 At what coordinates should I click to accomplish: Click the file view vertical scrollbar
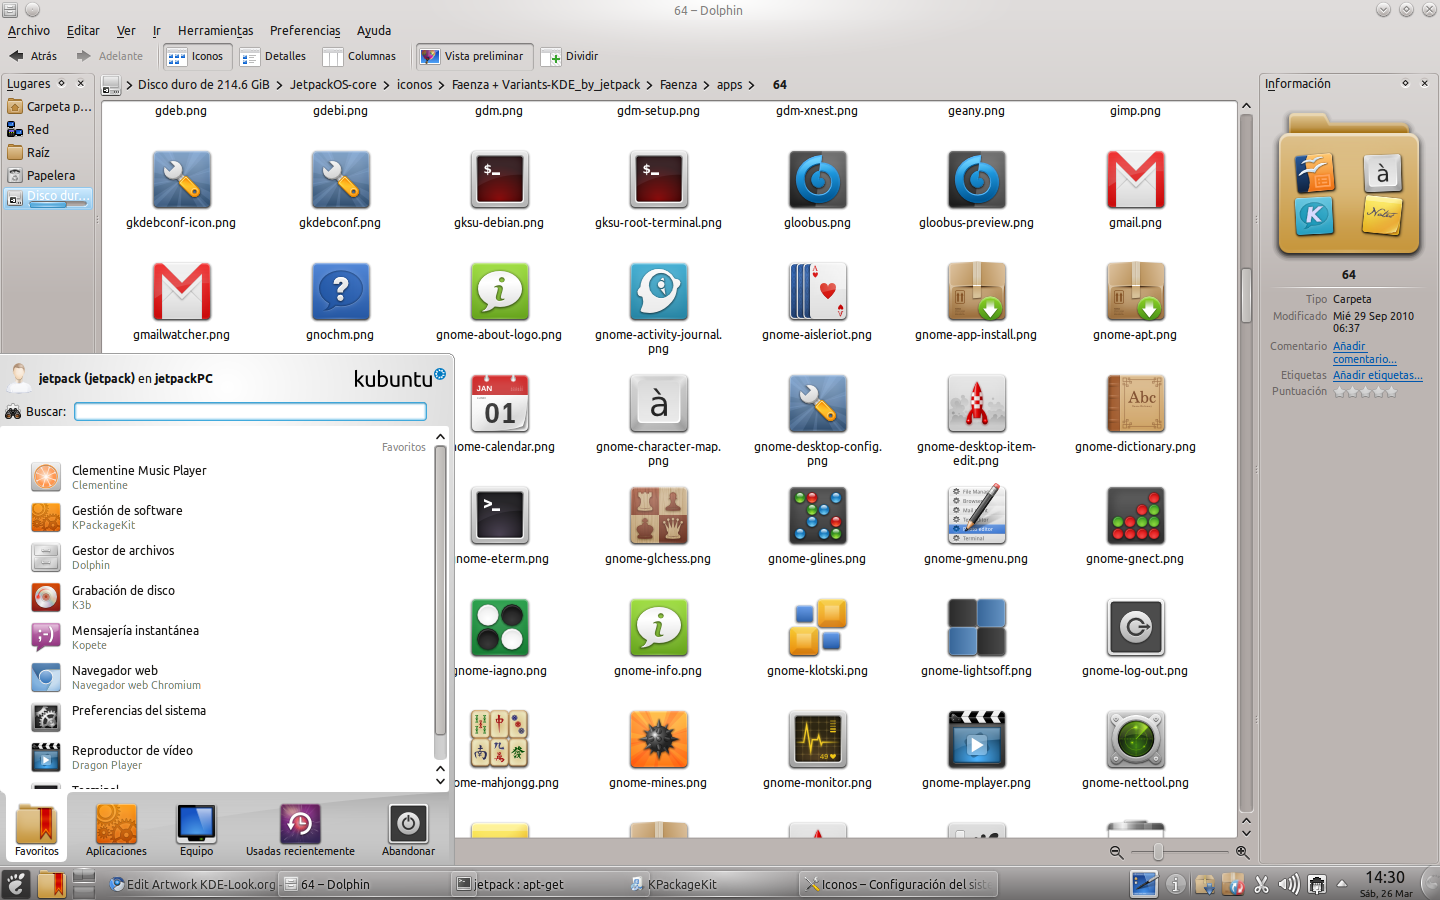pyautogui.click(x=1246, y=295)
